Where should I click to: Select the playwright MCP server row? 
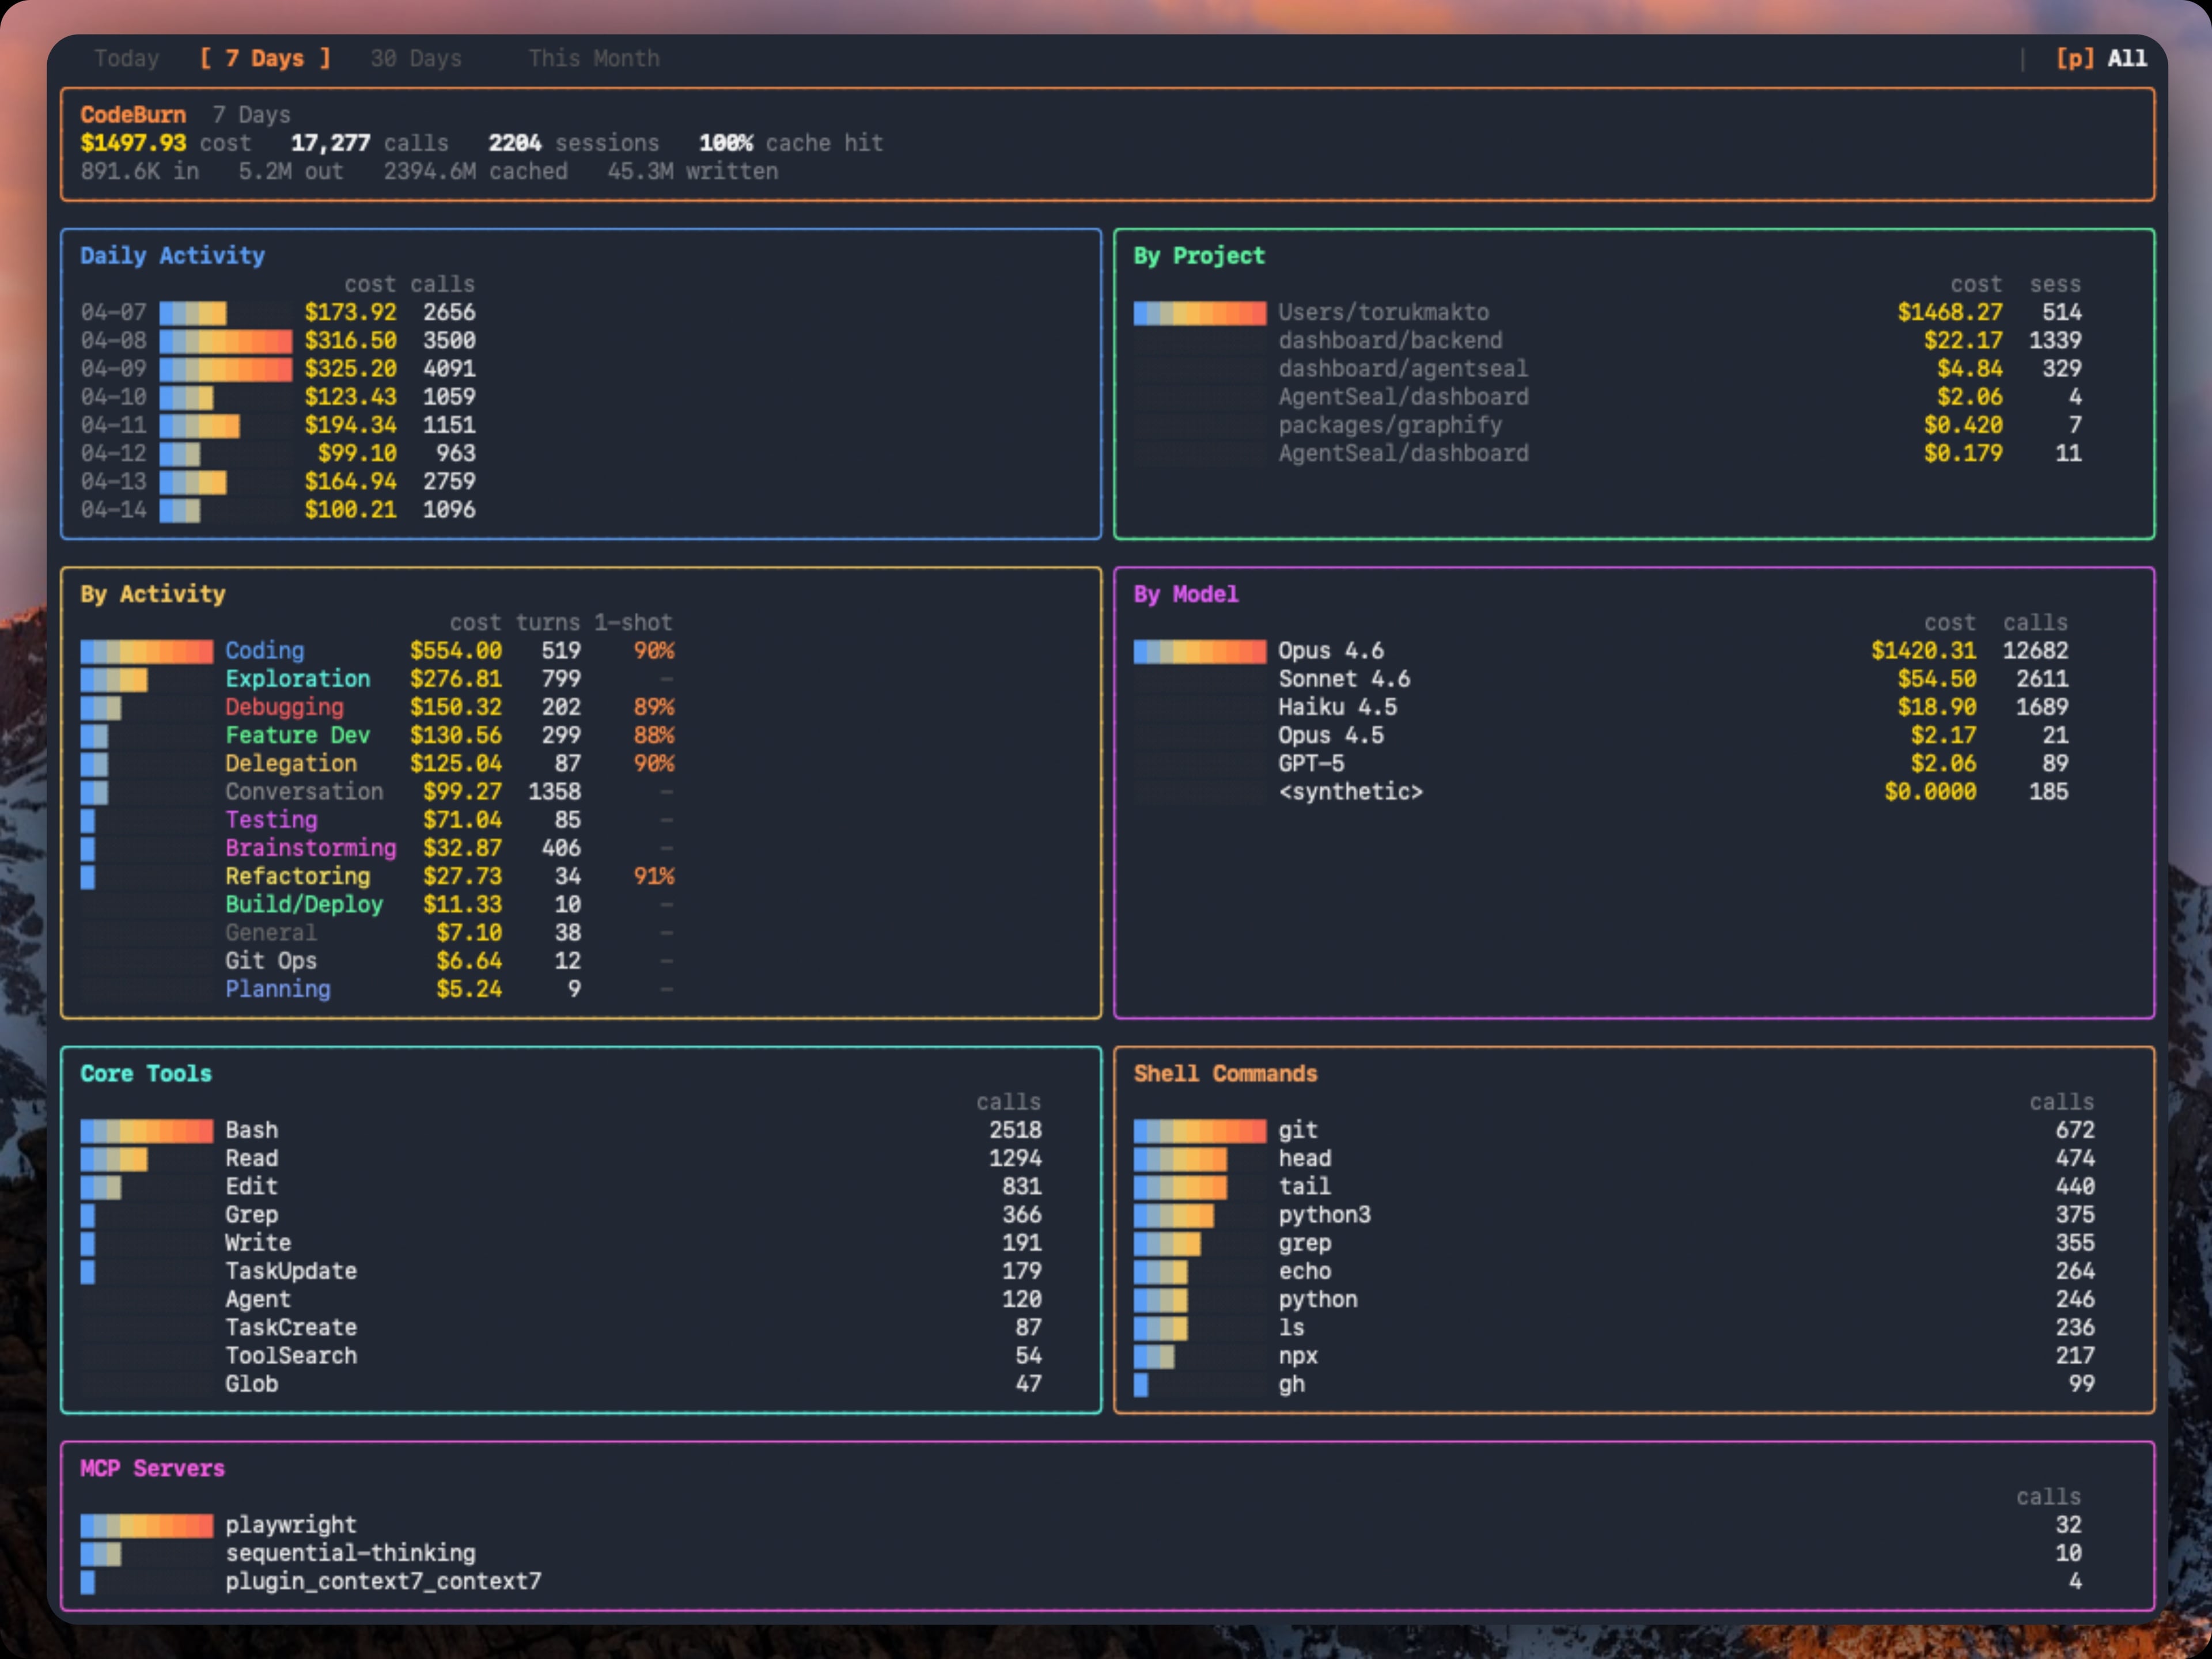pyautogui.click(x=291, y=1524)
